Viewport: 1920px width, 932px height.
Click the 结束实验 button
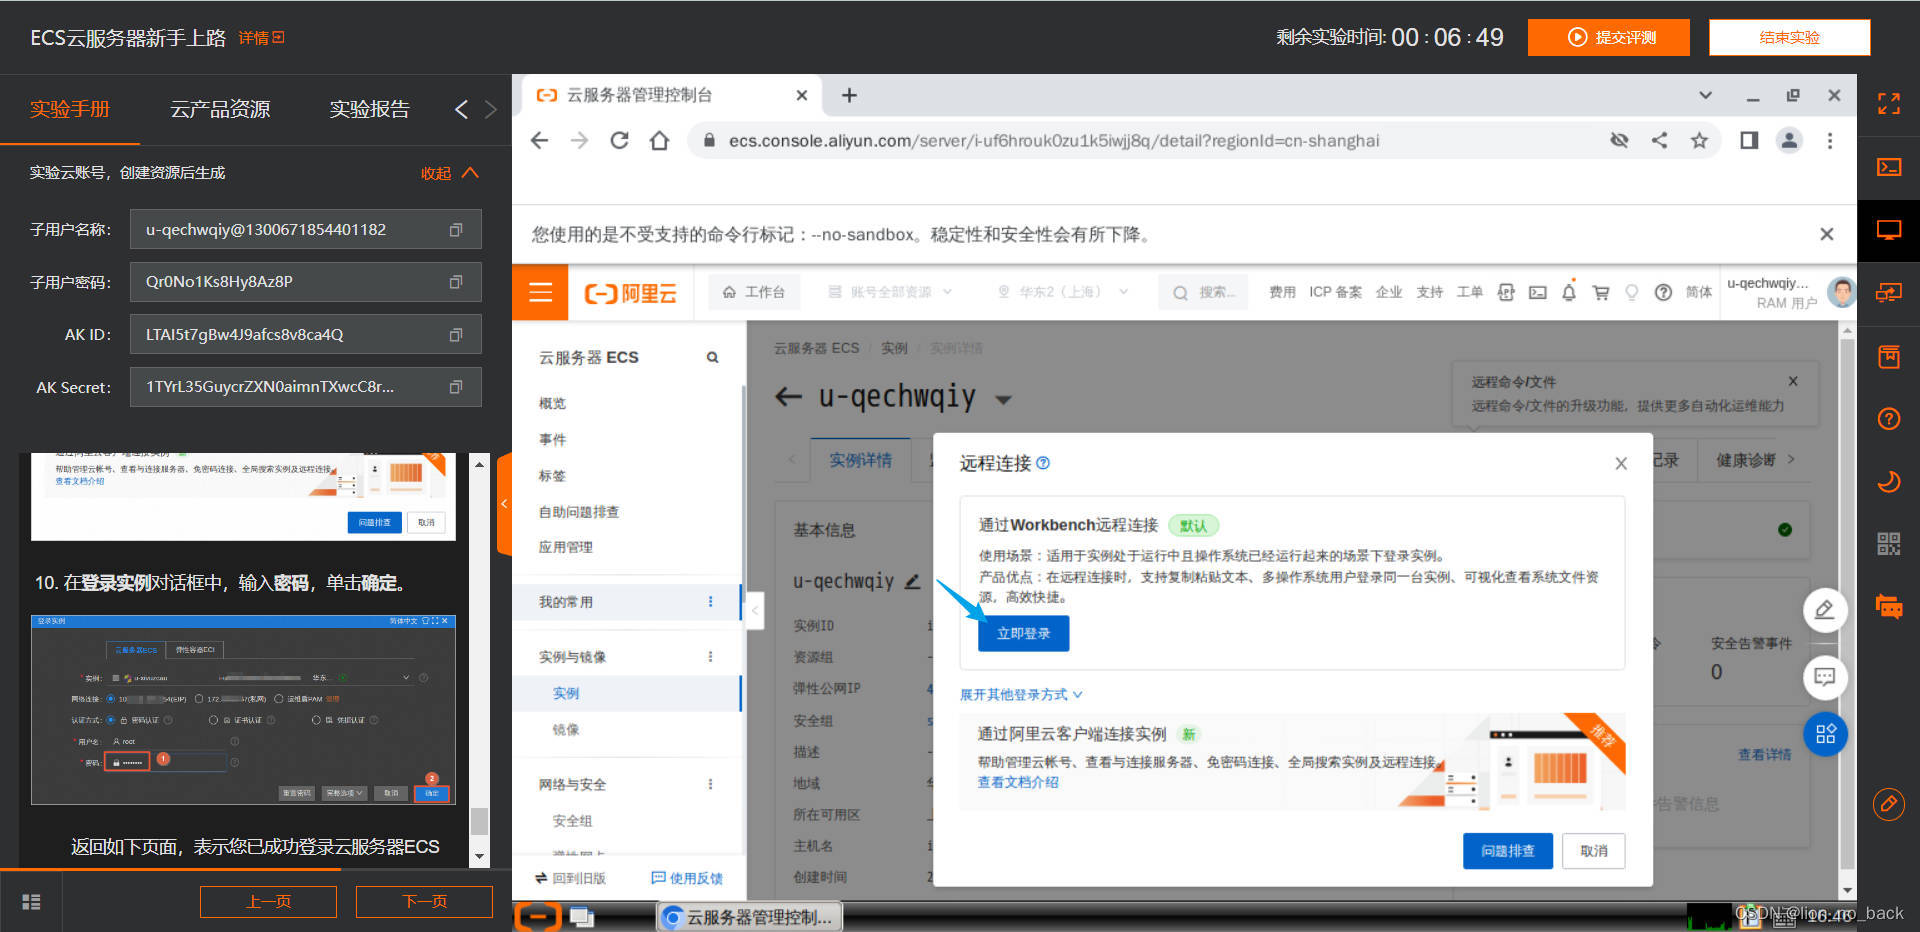coord(1789,37)
